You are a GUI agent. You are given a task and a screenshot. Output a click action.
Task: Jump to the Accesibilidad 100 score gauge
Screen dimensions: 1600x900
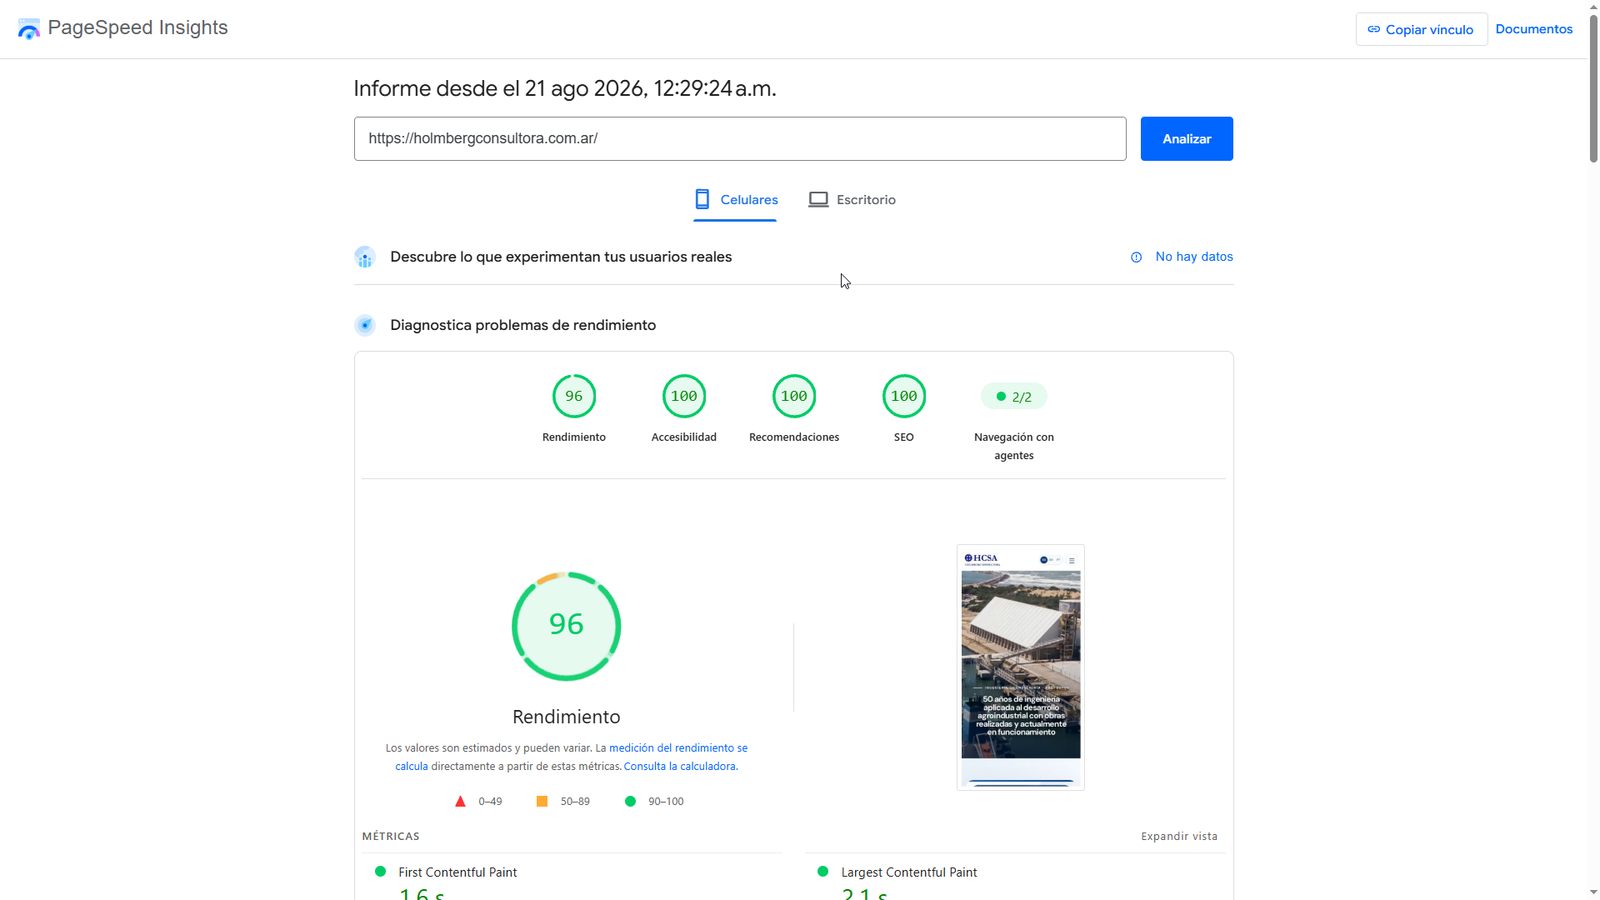point(684,396)
